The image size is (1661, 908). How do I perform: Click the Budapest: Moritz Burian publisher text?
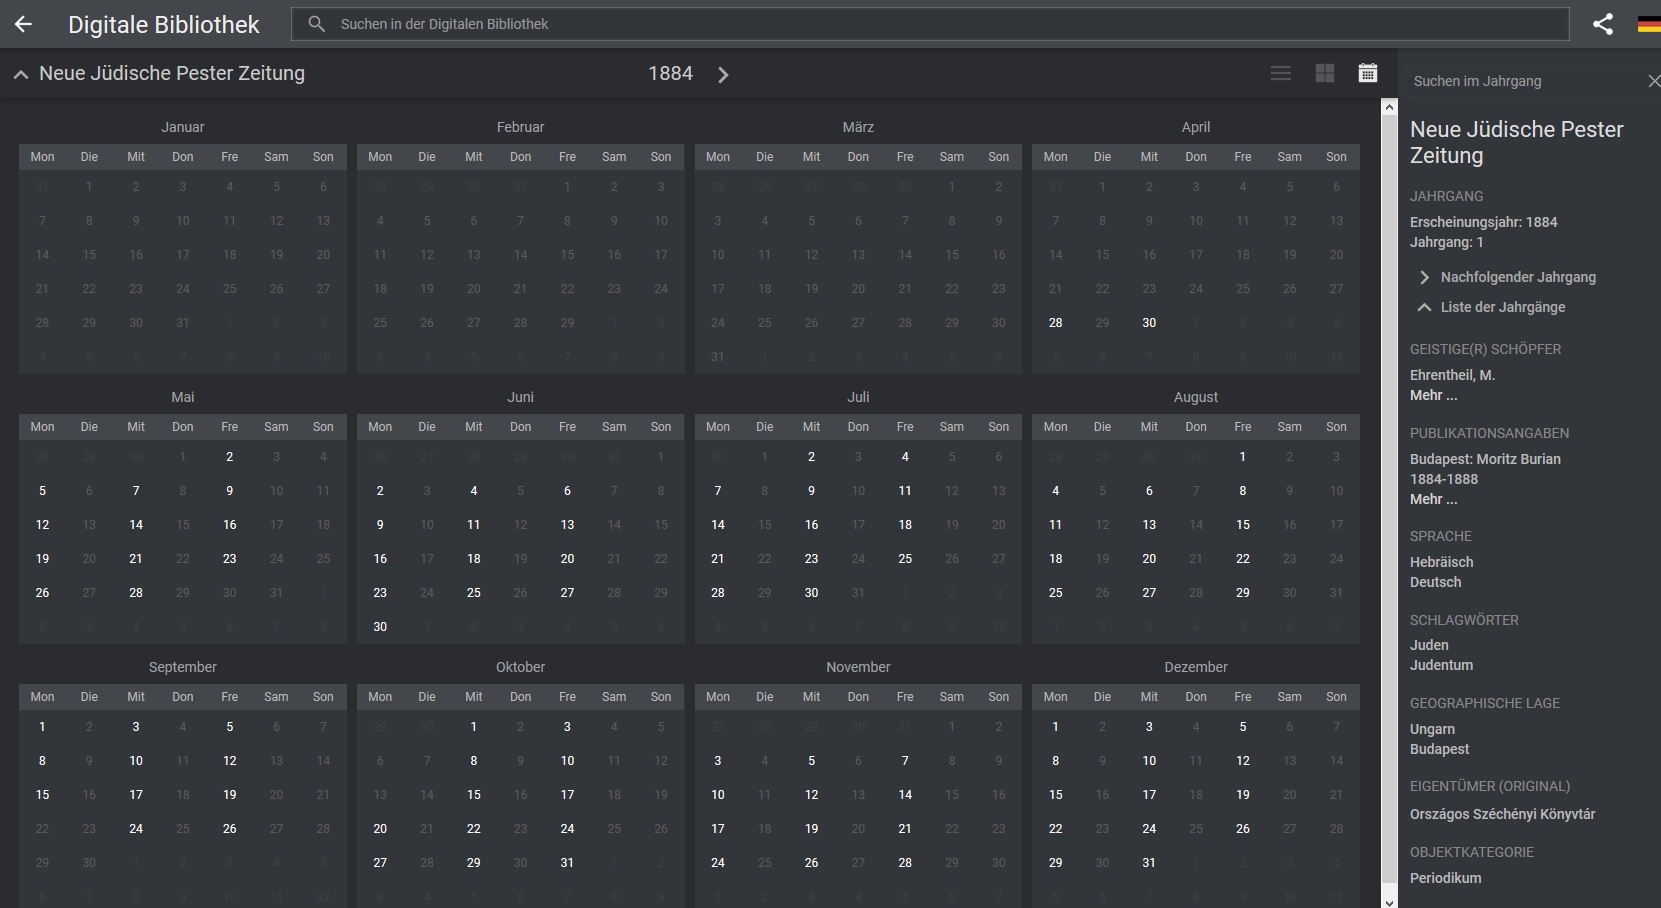click(1485, 459)
